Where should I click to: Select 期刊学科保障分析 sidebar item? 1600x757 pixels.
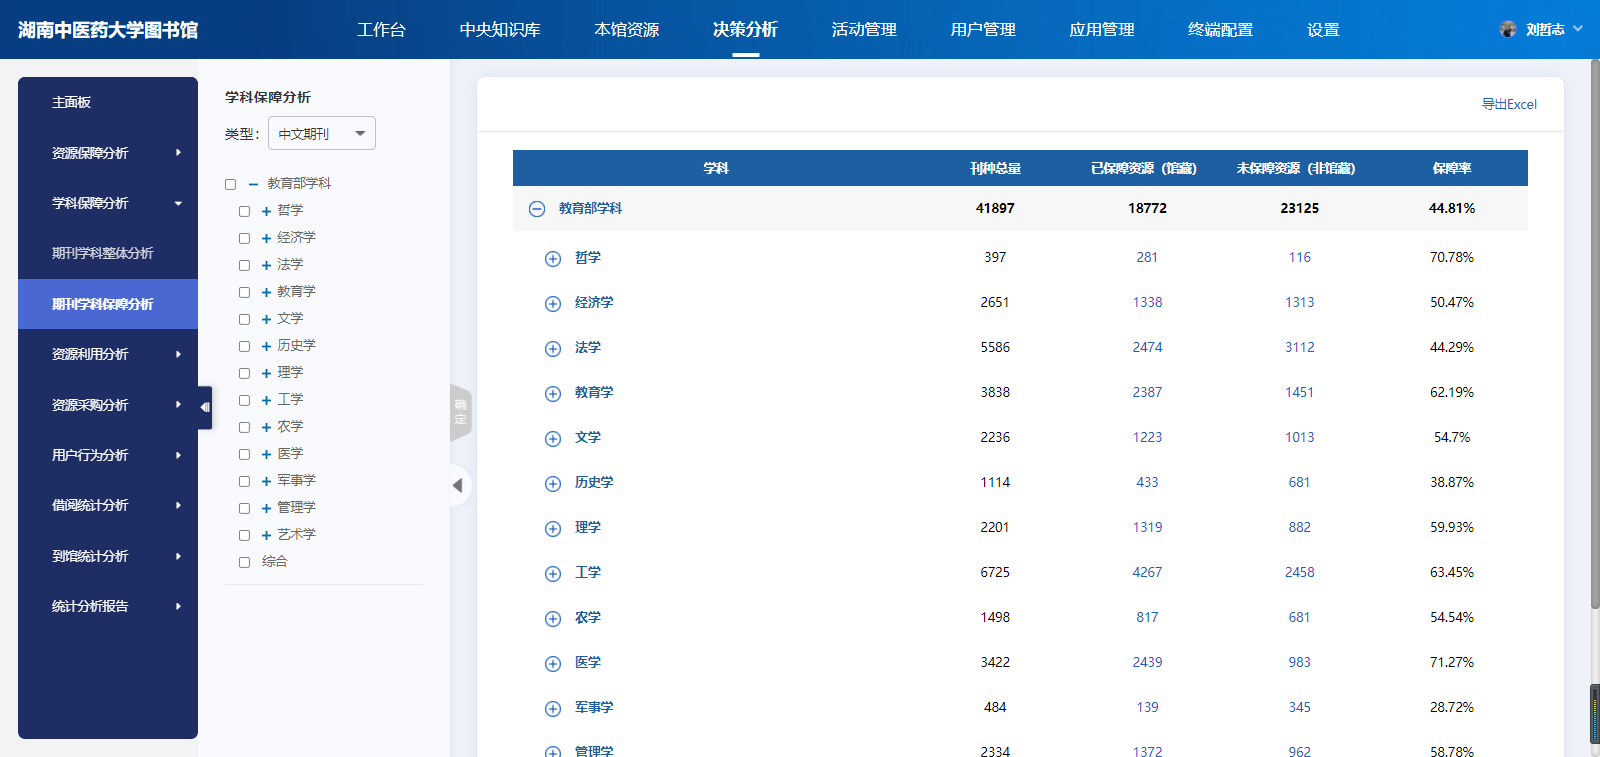[108, 304]
